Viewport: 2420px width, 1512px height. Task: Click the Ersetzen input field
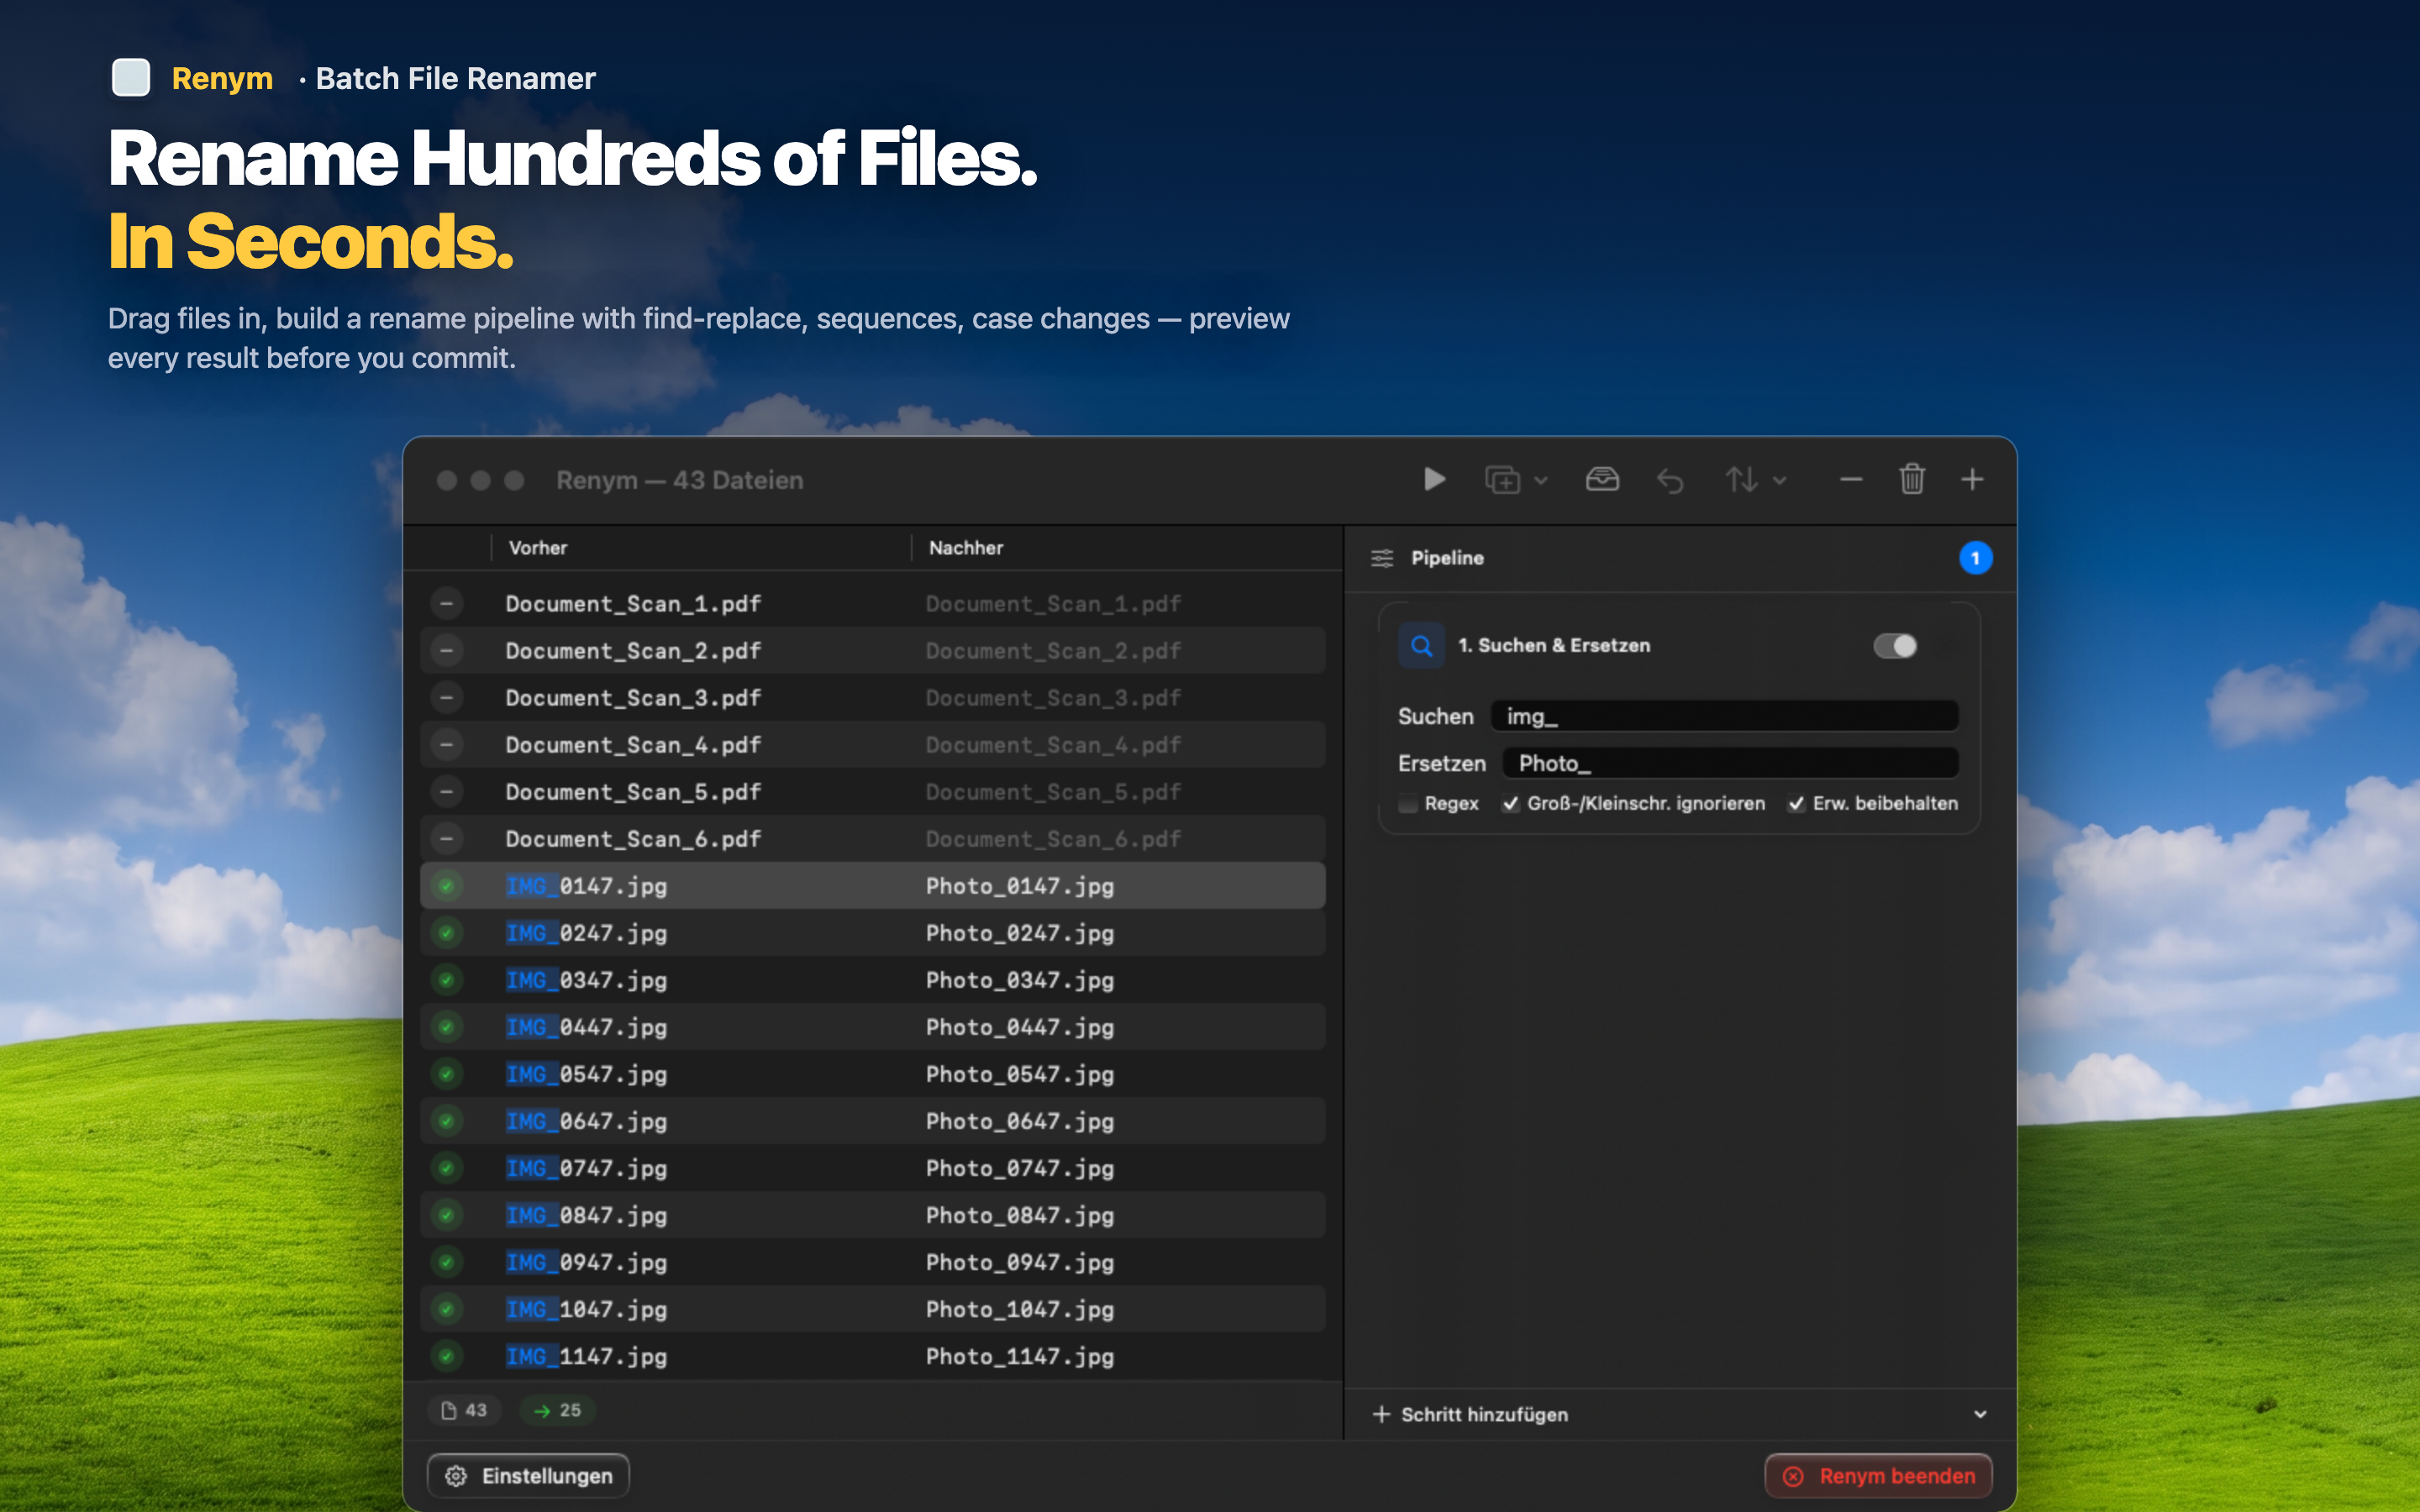click(x=1730, y=763)
